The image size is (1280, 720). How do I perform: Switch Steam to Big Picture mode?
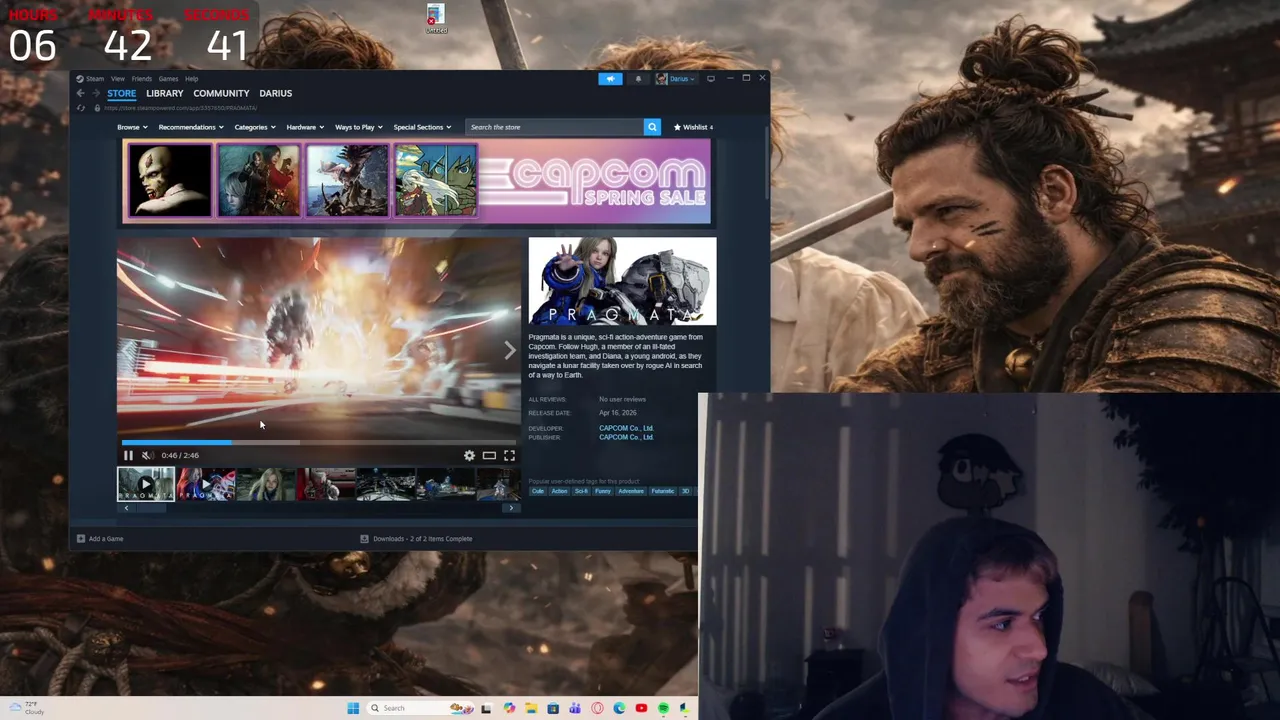click(x=711, y=78)
